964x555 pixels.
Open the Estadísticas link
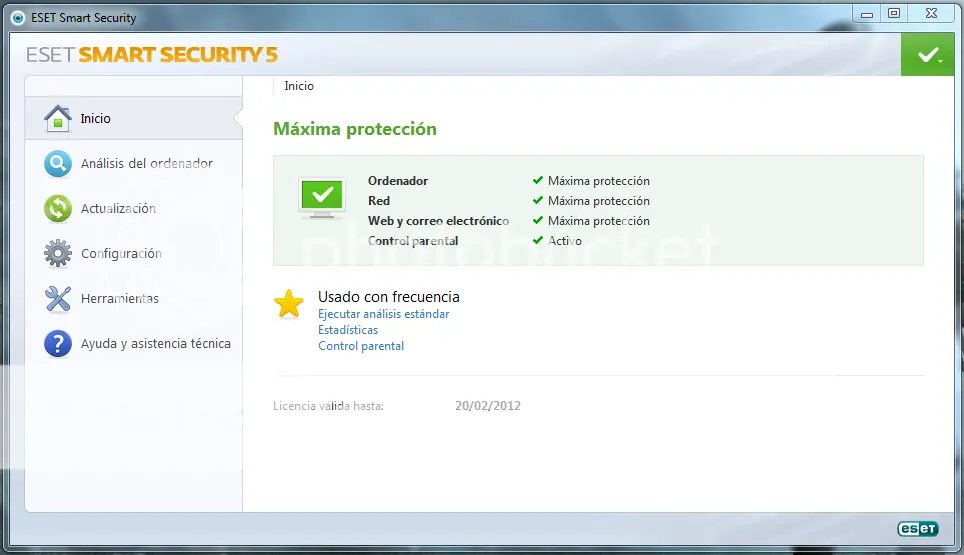coord(348,330)
